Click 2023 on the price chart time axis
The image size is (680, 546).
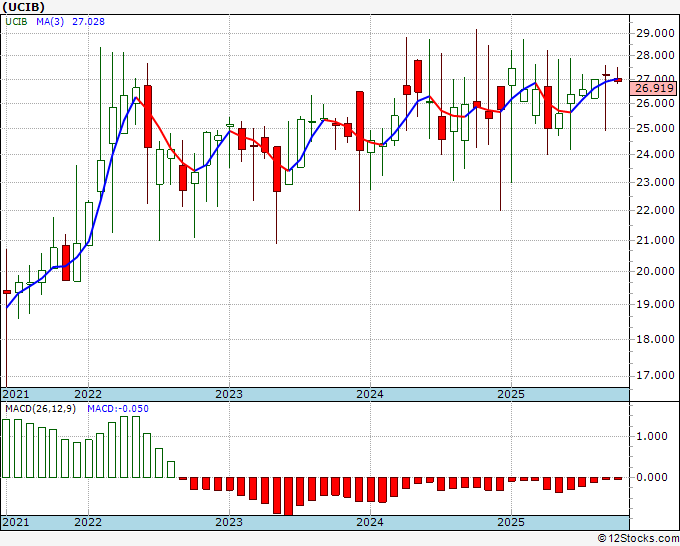pos(229,394)
